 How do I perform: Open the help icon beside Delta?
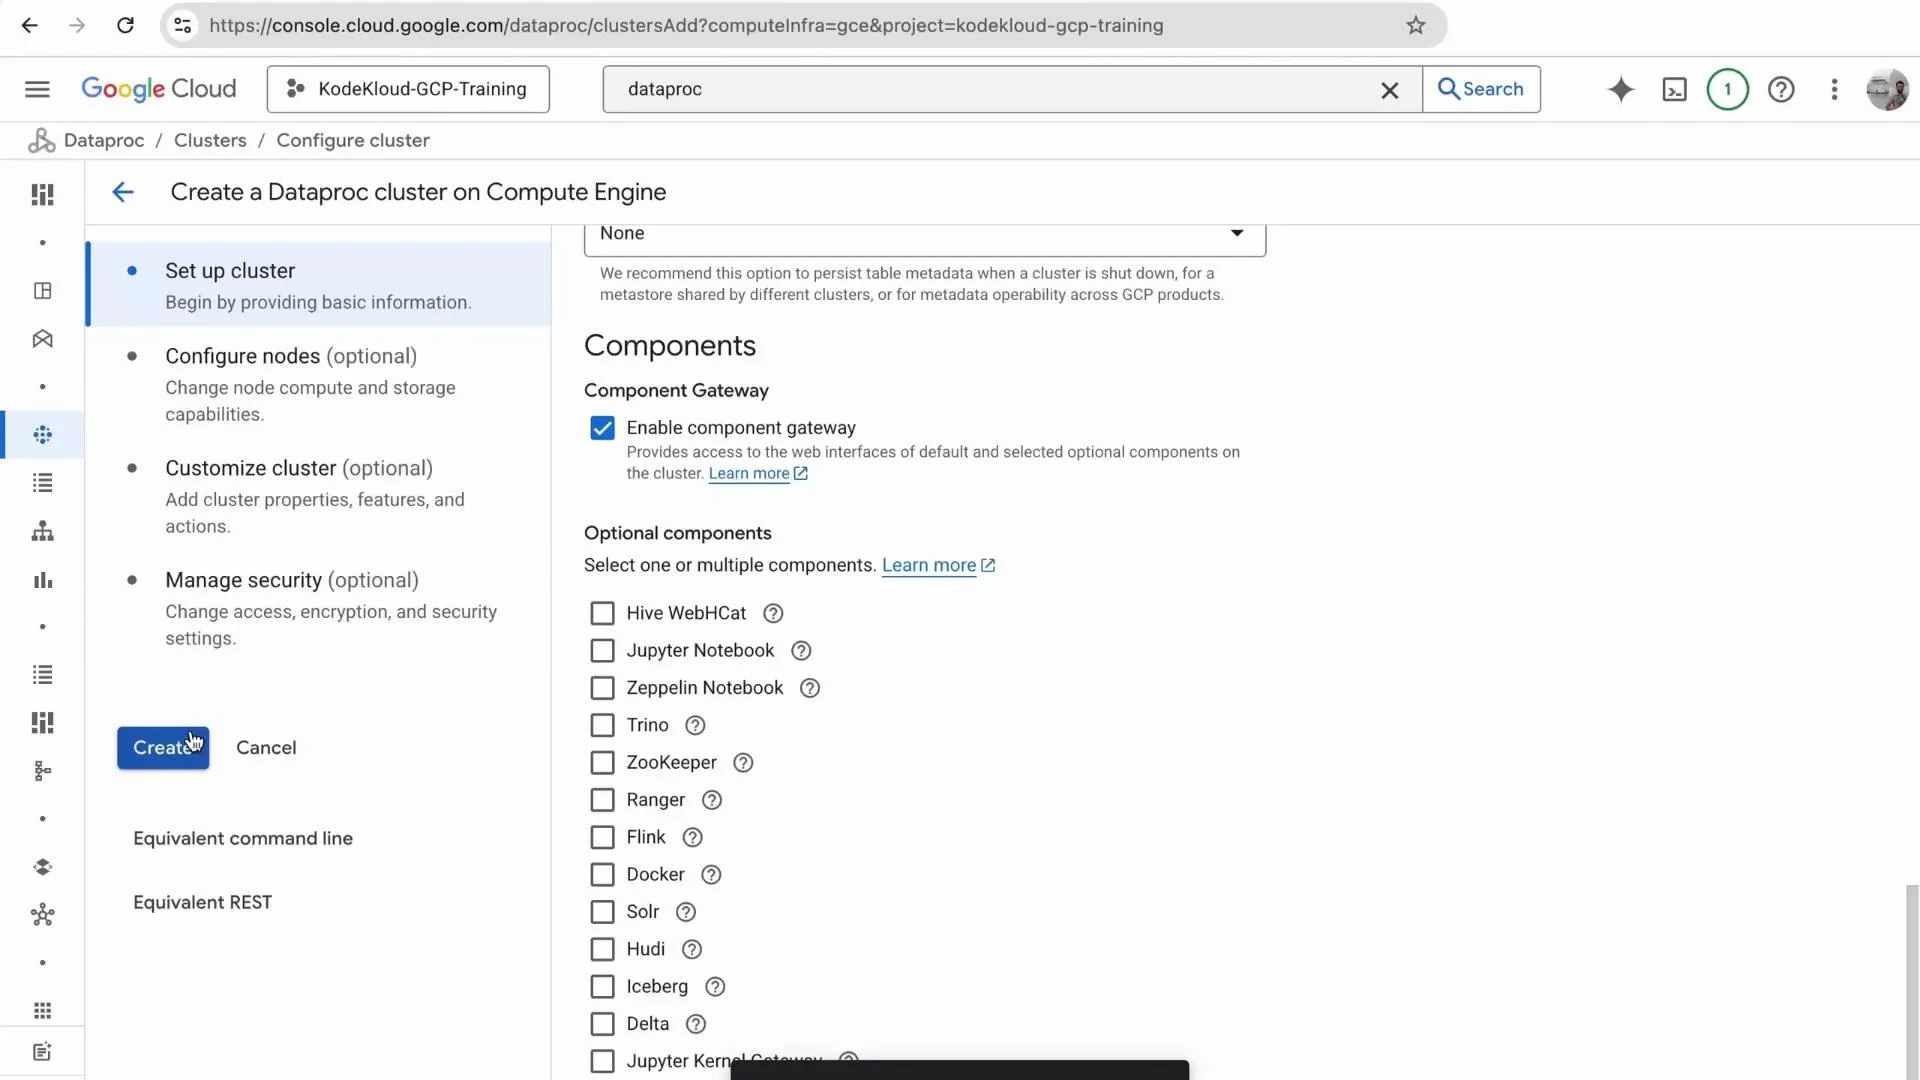[x=696, y=1024]
